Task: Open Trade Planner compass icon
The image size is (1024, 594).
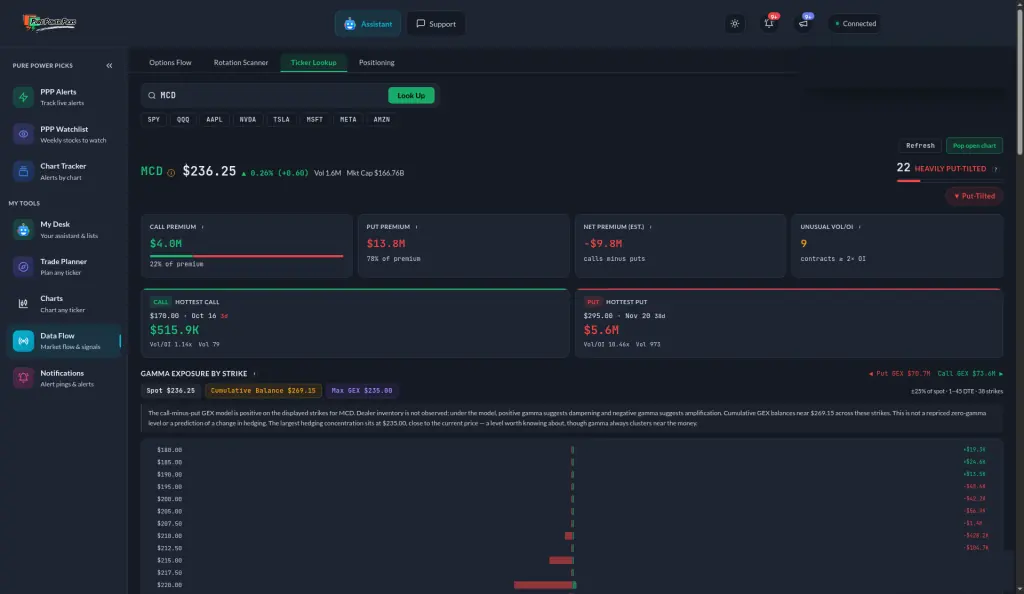Action: click(24, 267)
